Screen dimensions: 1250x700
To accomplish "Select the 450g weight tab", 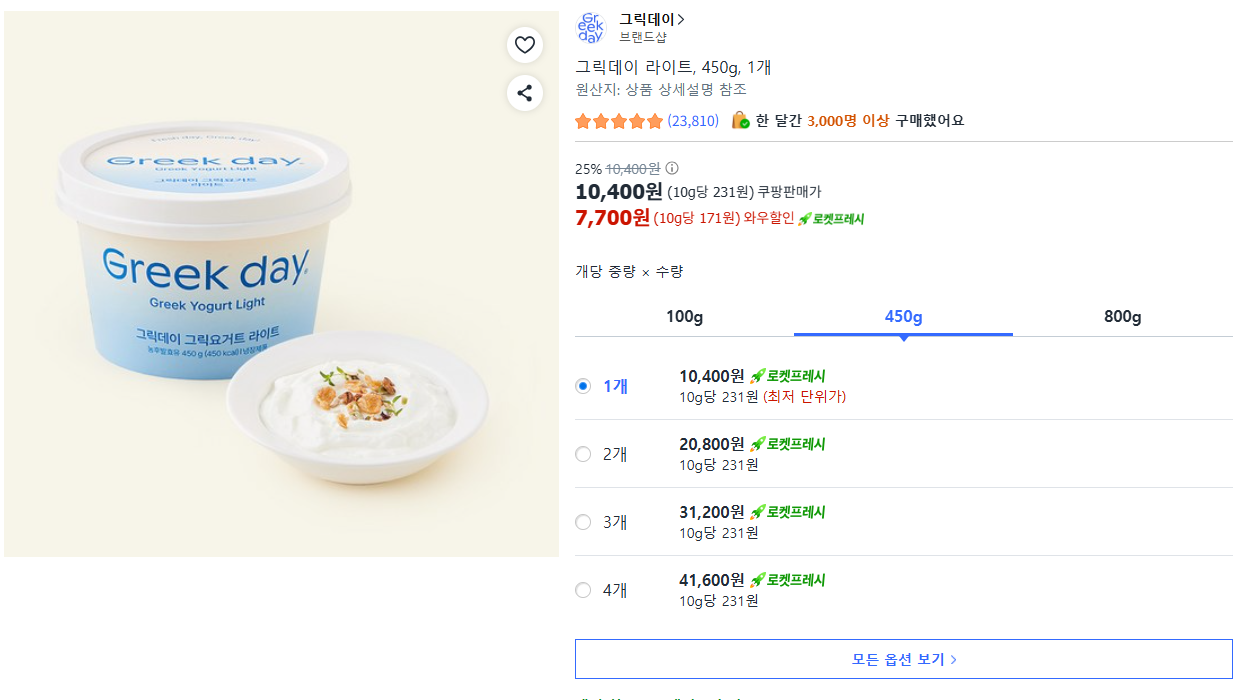I will (903, 317).
